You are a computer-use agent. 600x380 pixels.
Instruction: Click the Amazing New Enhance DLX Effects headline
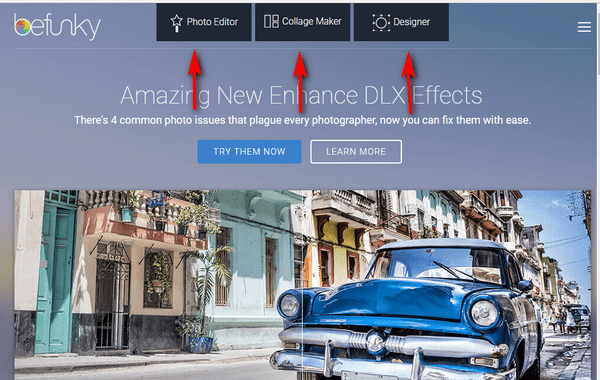(301, 95)
